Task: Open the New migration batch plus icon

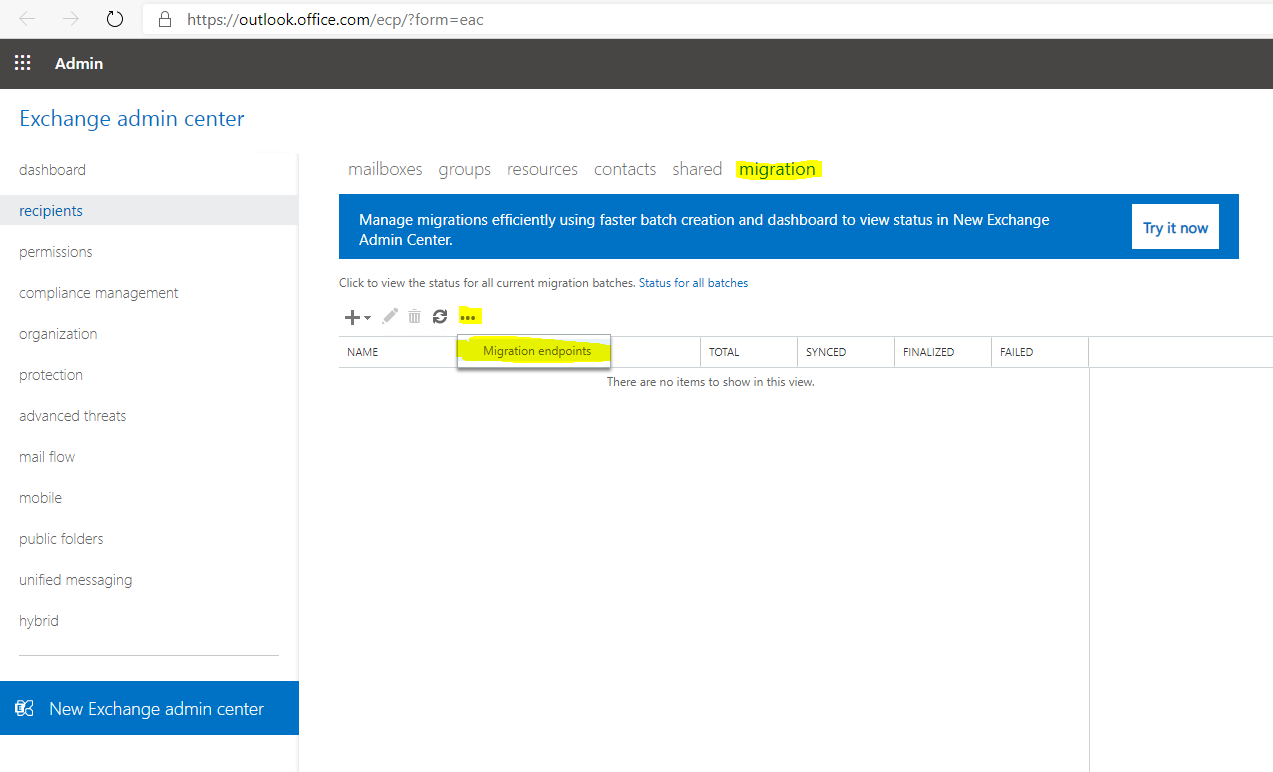Action: (352, 316)
